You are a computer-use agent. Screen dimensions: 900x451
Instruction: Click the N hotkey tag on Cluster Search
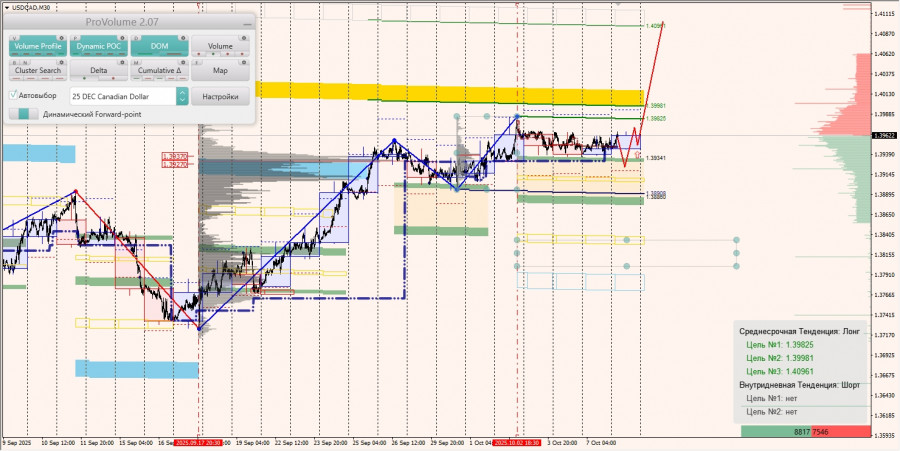(x=25, y=63)
